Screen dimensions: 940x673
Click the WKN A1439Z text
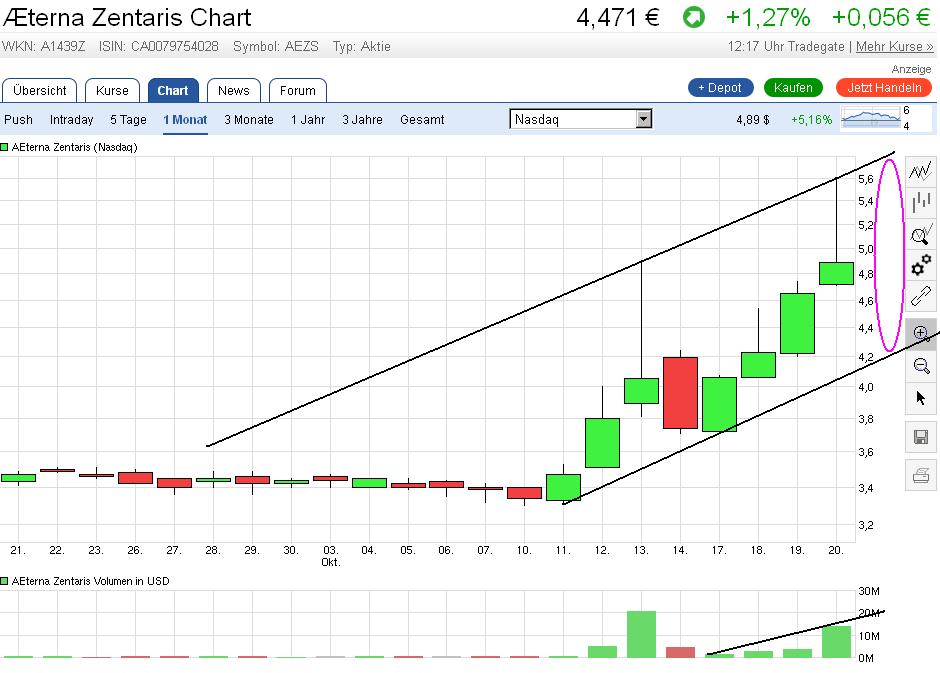tap(44, 47)
